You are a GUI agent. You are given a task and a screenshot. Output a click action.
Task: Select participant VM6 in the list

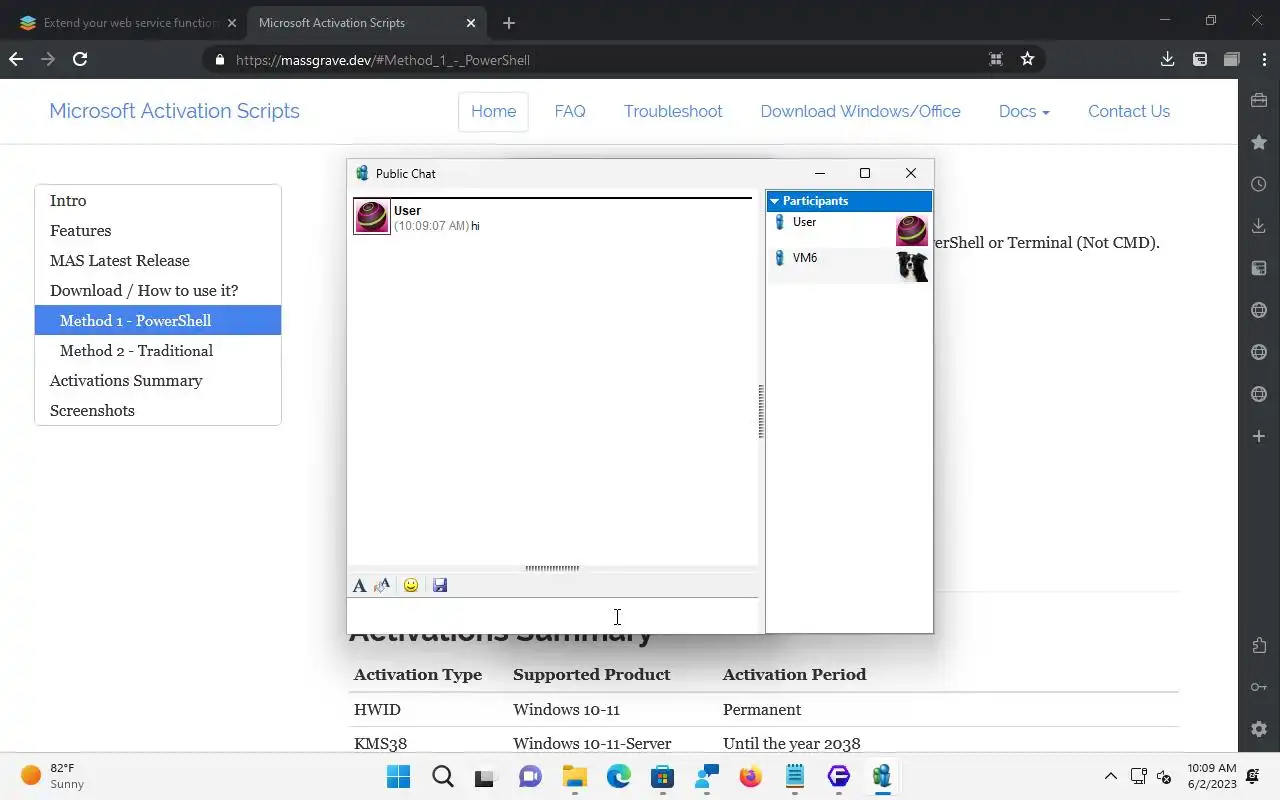pyautogui.click(x=849, y=266)
